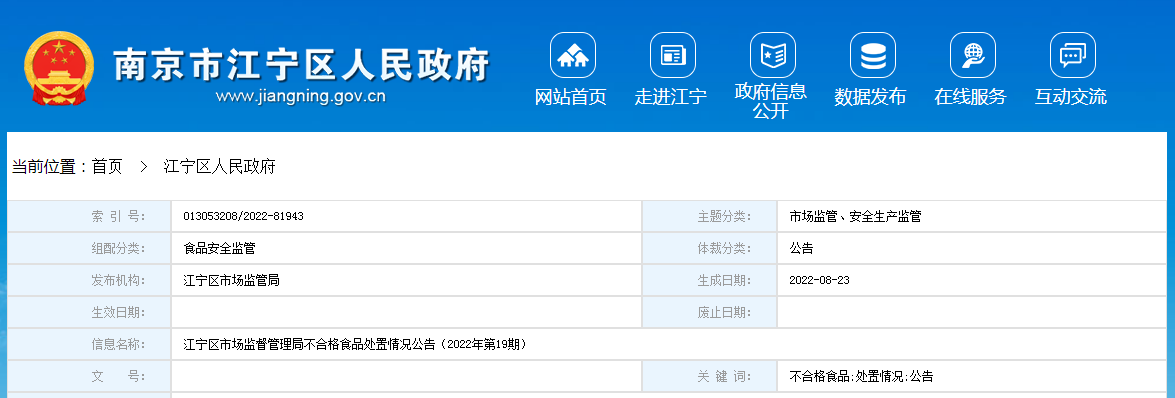
Task: Open the 走进江宁 newspaper icon
Action: click(x=673, y=55)
